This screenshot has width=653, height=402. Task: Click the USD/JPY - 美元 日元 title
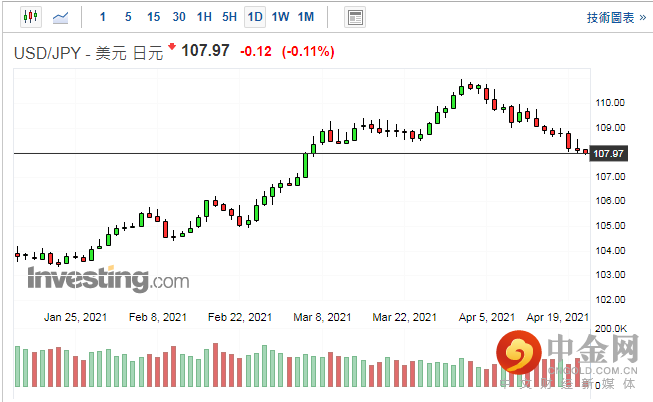(88, 53)
